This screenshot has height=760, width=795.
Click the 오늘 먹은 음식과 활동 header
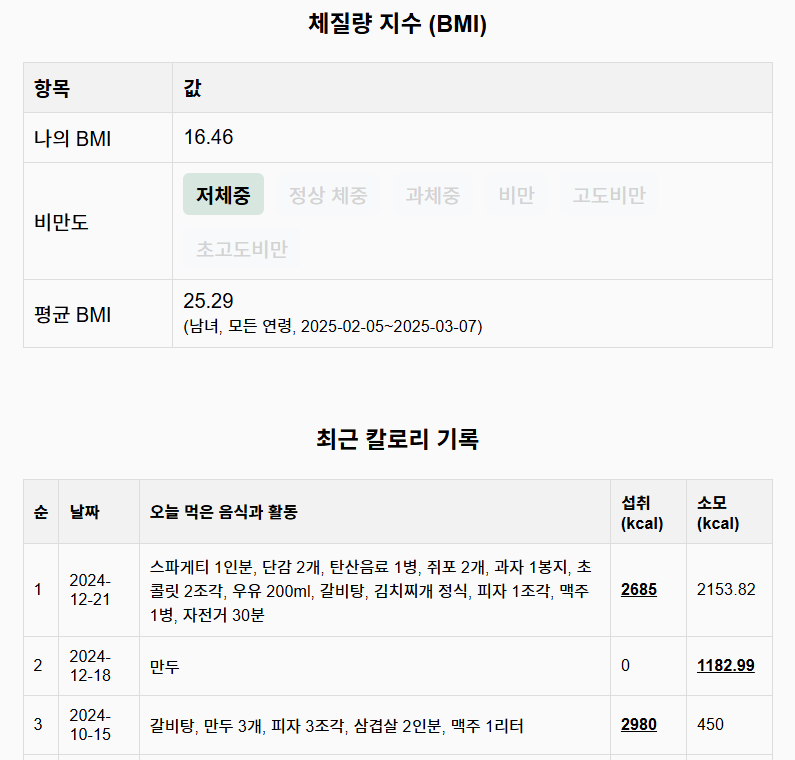click(x=375, y=512)
